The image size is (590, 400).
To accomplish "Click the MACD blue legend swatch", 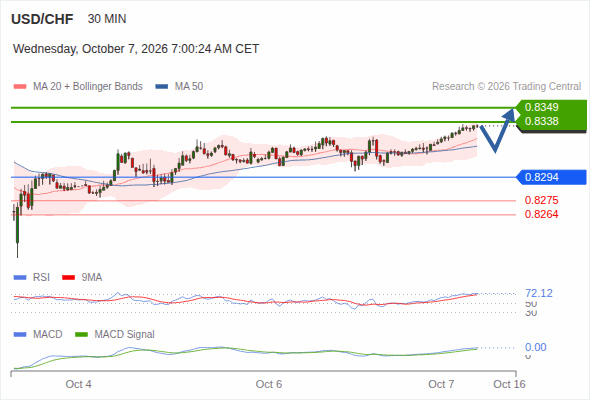I will [20, 335].
